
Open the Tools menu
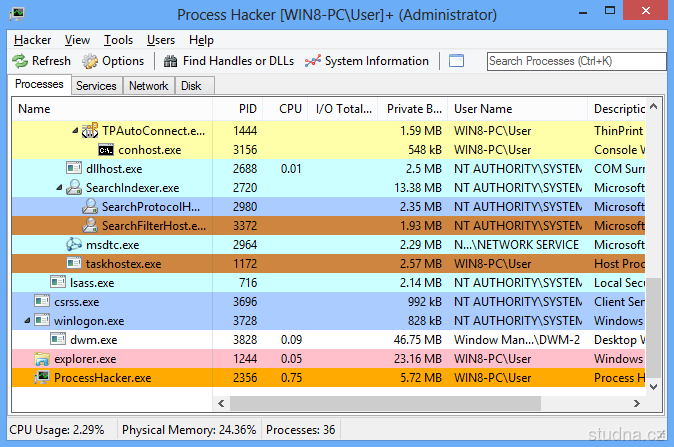(x=118, y=40)
